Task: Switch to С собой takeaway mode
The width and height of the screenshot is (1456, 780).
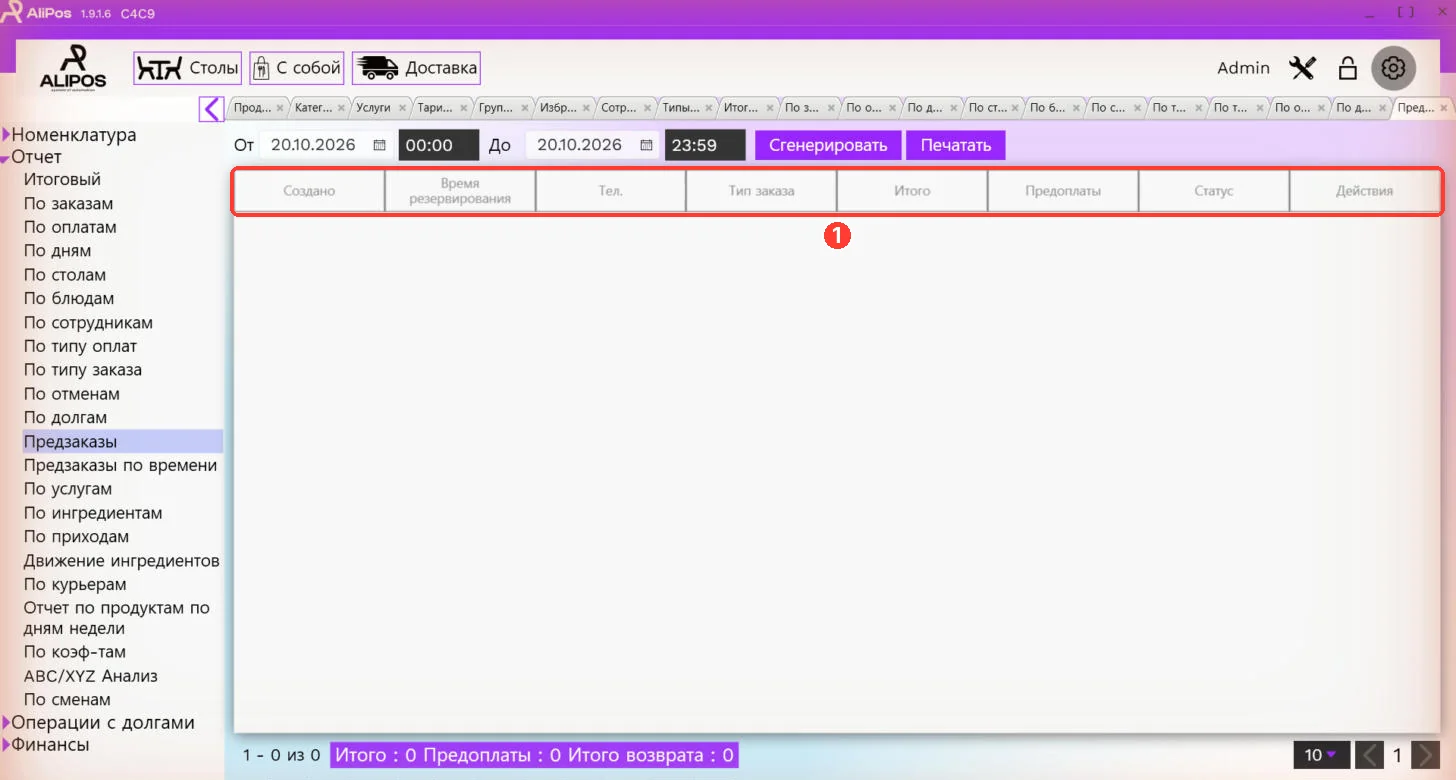Action: click(297, 68)
